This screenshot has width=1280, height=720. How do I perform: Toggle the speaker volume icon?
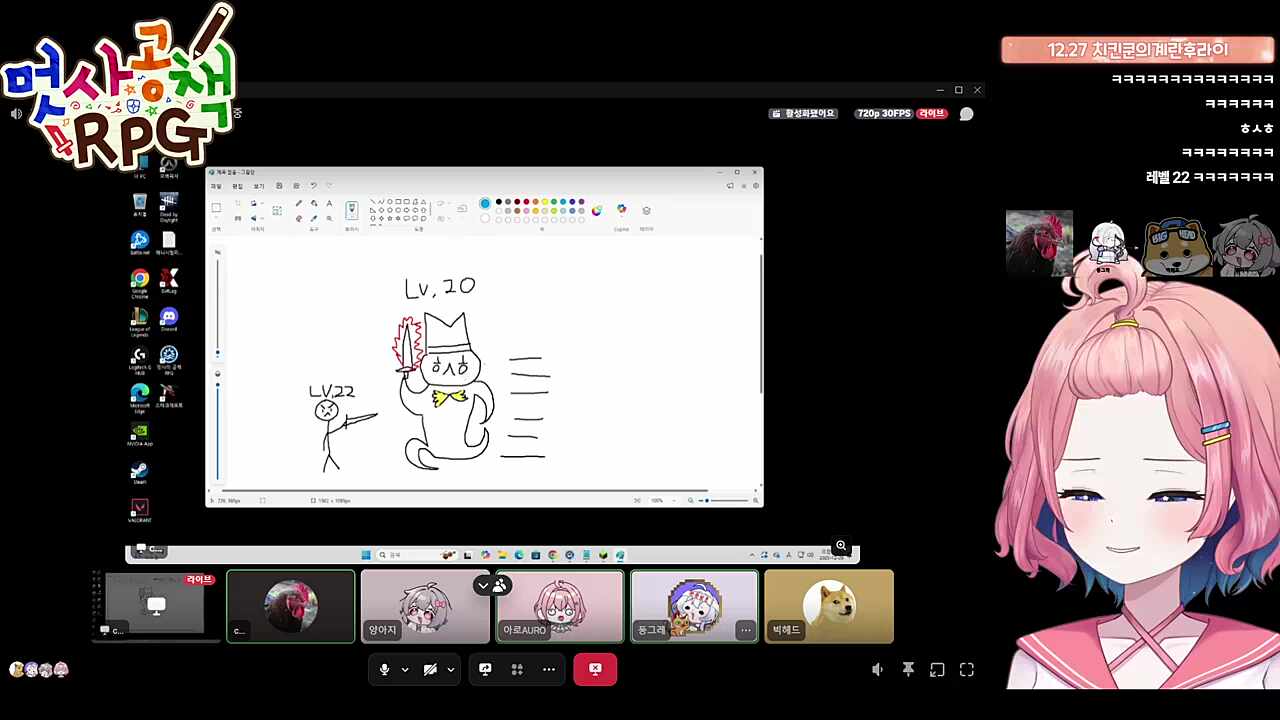(x=877, y=669)
